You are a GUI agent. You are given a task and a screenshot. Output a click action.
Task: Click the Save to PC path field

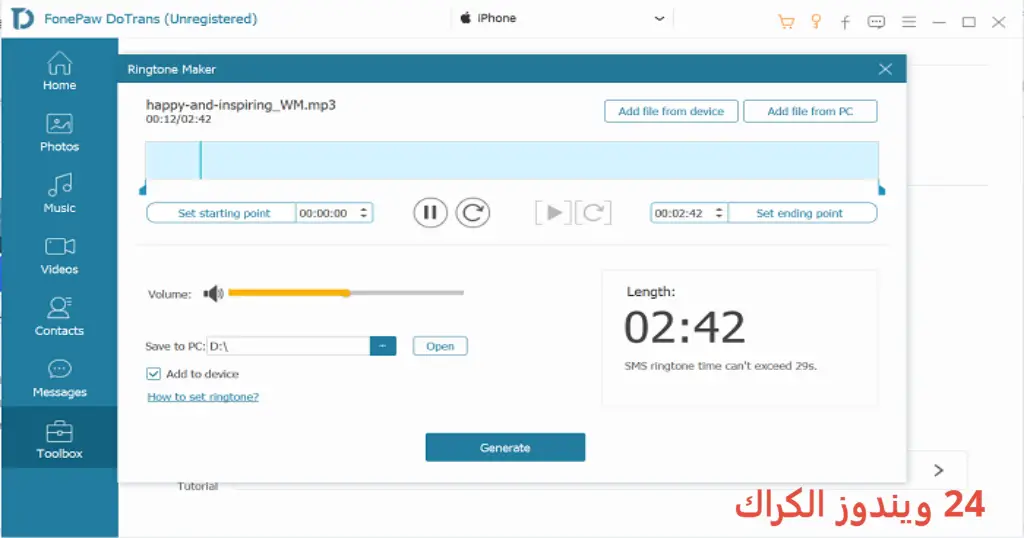pos(288,346)
